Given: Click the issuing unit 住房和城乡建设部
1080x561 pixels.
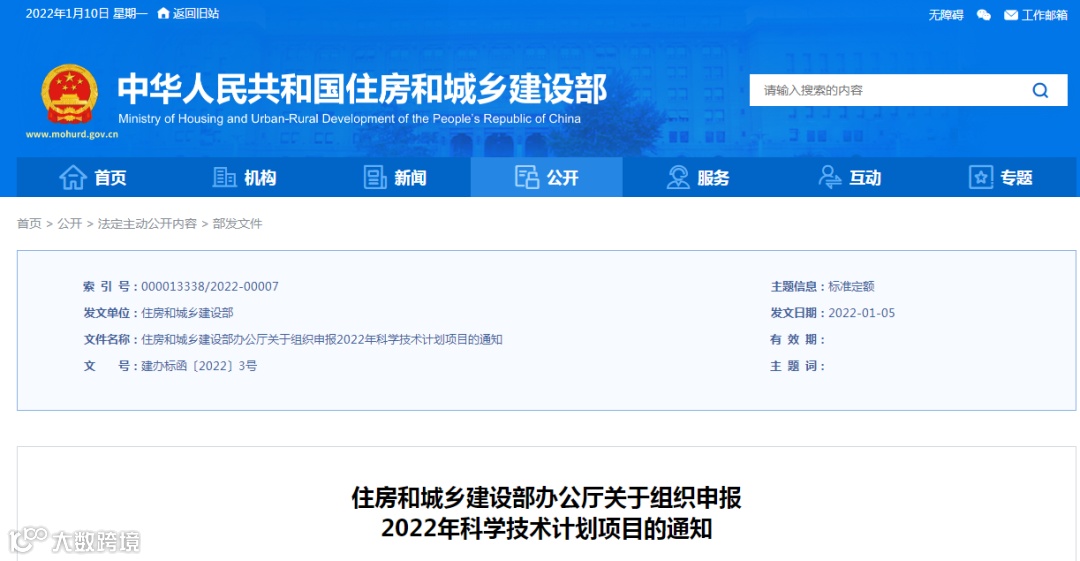Looking at the screenshot, I should pyautogui.click(x=187, y=313).
